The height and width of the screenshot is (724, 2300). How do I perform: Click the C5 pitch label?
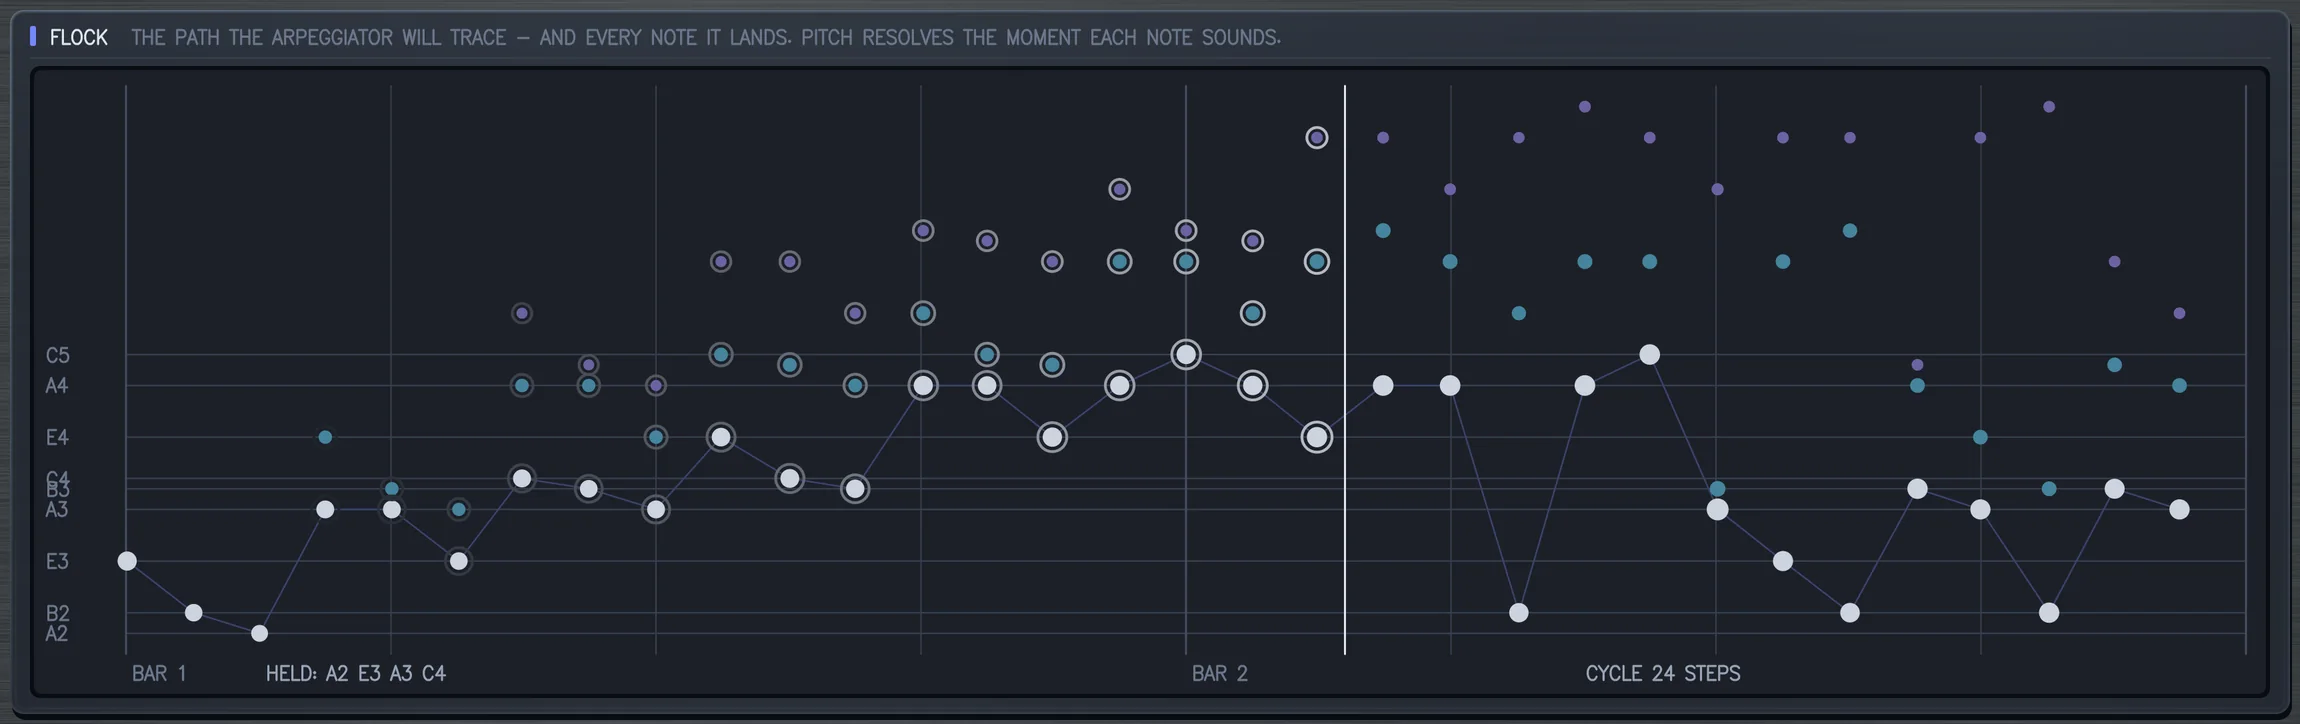(x=58, y=355)
